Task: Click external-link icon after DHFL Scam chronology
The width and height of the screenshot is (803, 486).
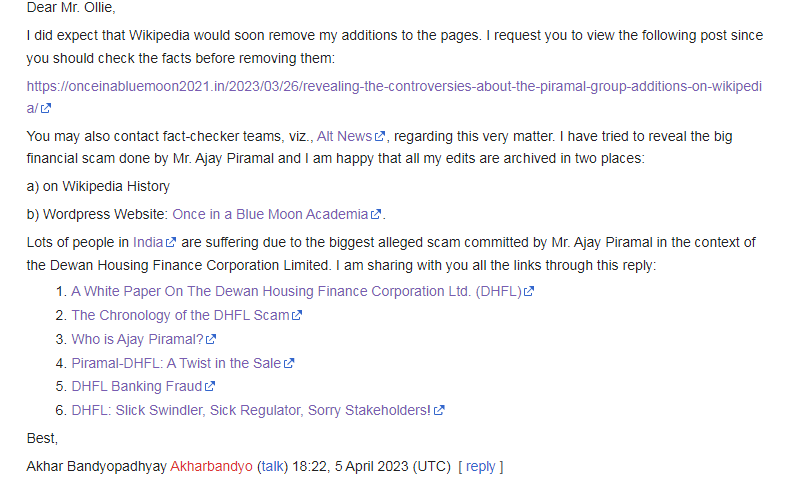Action: point(297,316)
